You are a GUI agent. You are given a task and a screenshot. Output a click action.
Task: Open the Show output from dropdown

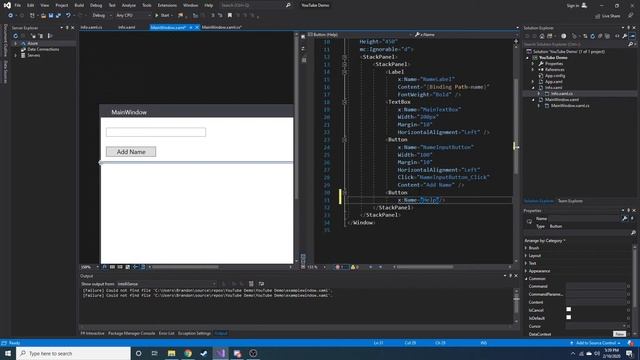point(167,284)
